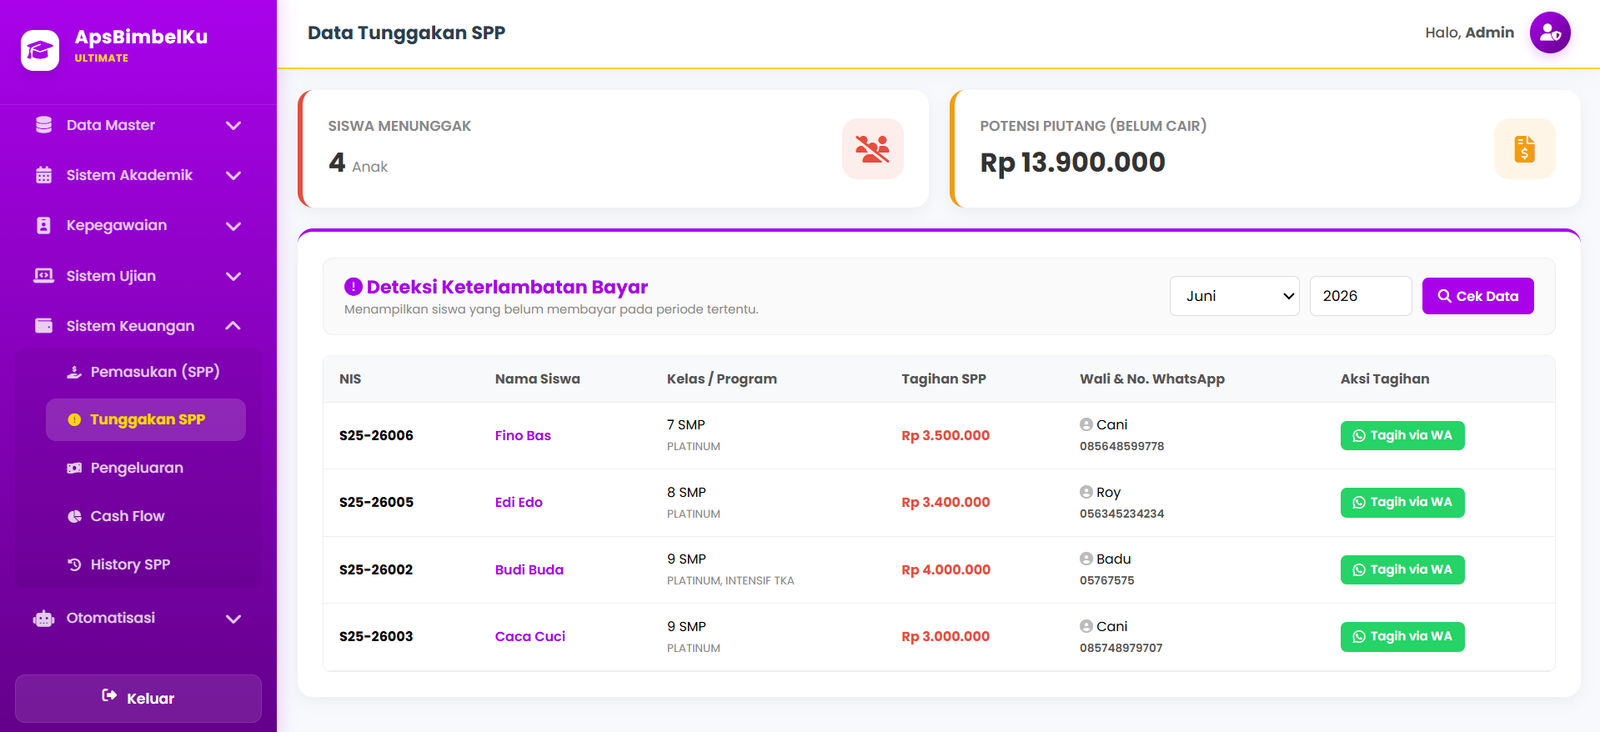This screenshot has width=1600, height=732.
Task: Expand the Otomatisasi chevron
Action: pyautogui.click(x=233, y=619)
